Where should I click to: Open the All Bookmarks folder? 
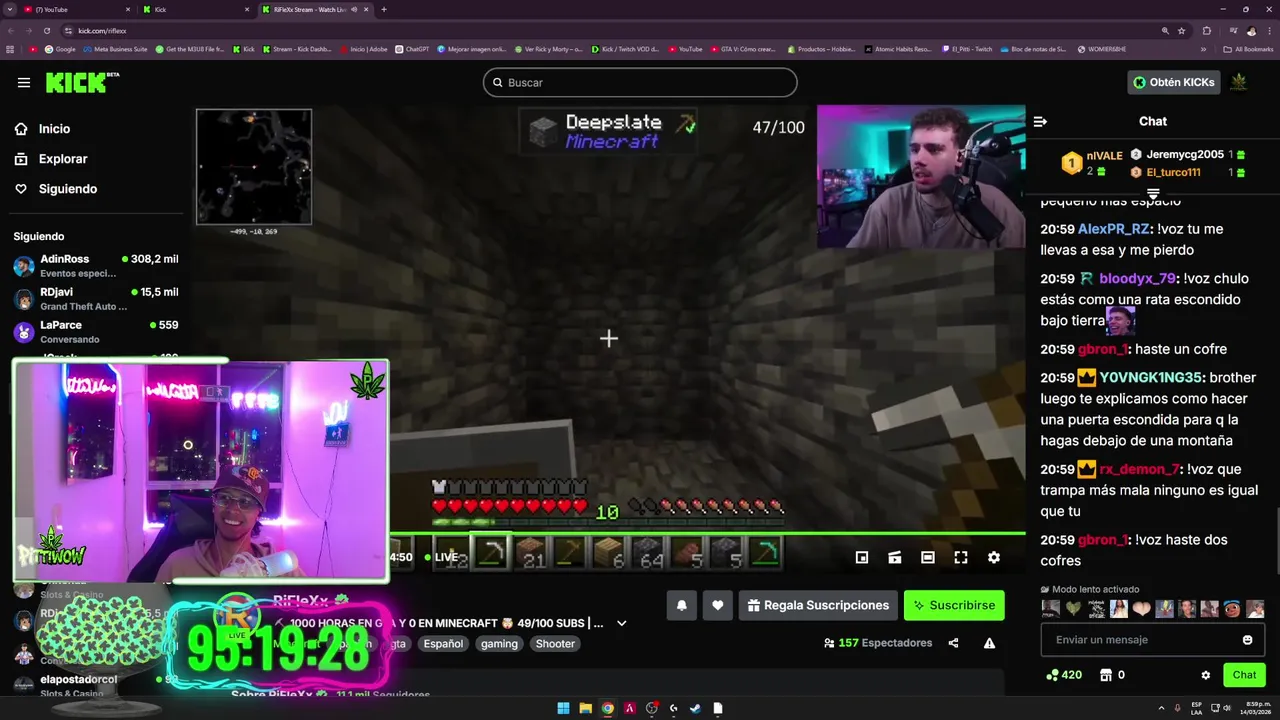click(1248, 49)
